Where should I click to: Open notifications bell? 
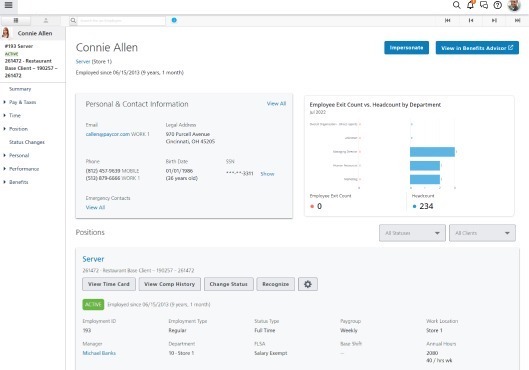tap(470, 5)
